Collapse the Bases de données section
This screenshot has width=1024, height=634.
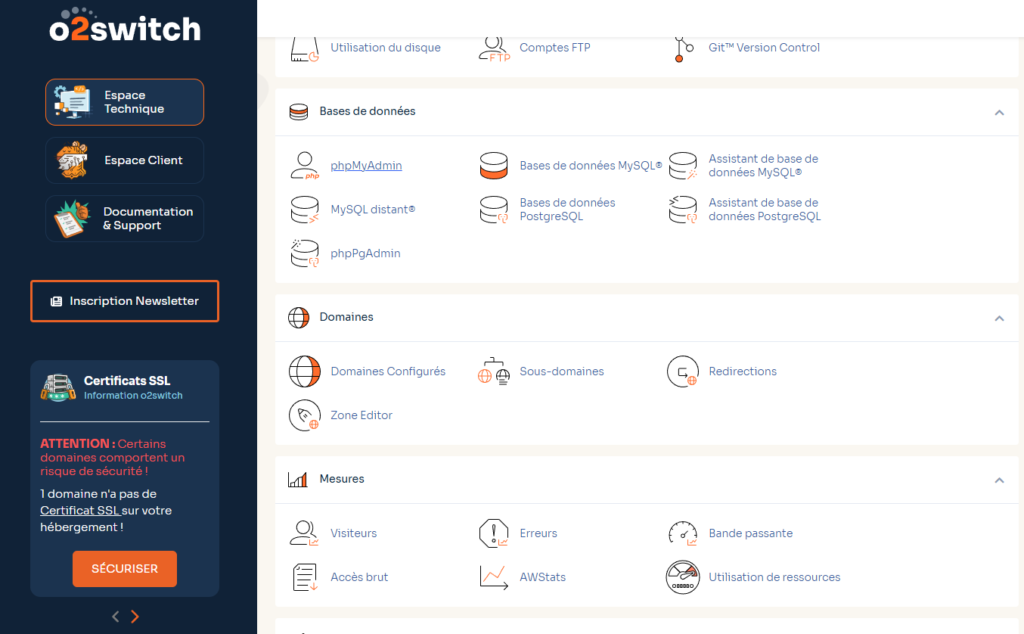[x=998, y=113]
